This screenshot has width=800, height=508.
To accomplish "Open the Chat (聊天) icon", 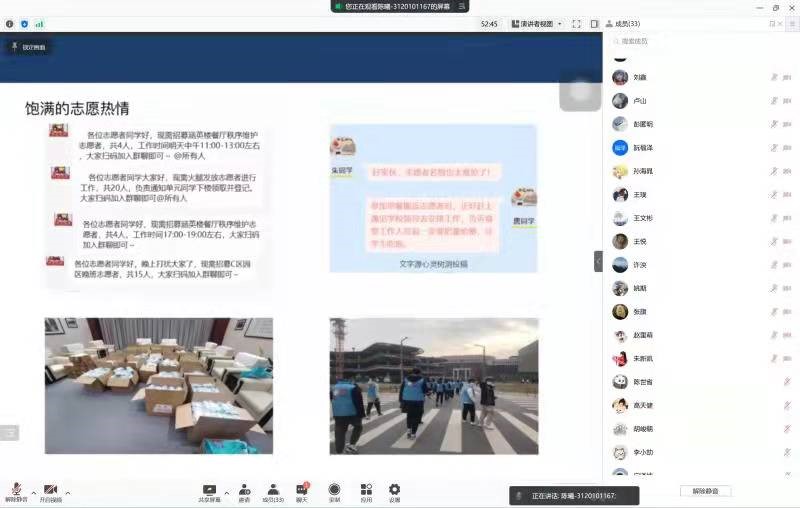I will [x=301, y=490].
